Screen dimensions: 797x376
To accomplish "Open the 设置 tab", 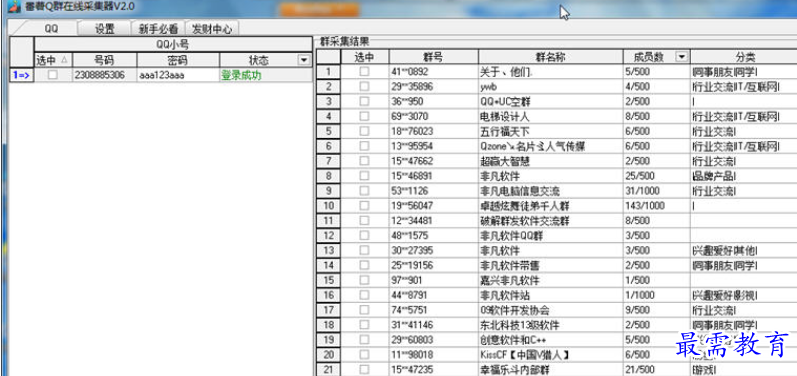I will (x=105, y=29).
